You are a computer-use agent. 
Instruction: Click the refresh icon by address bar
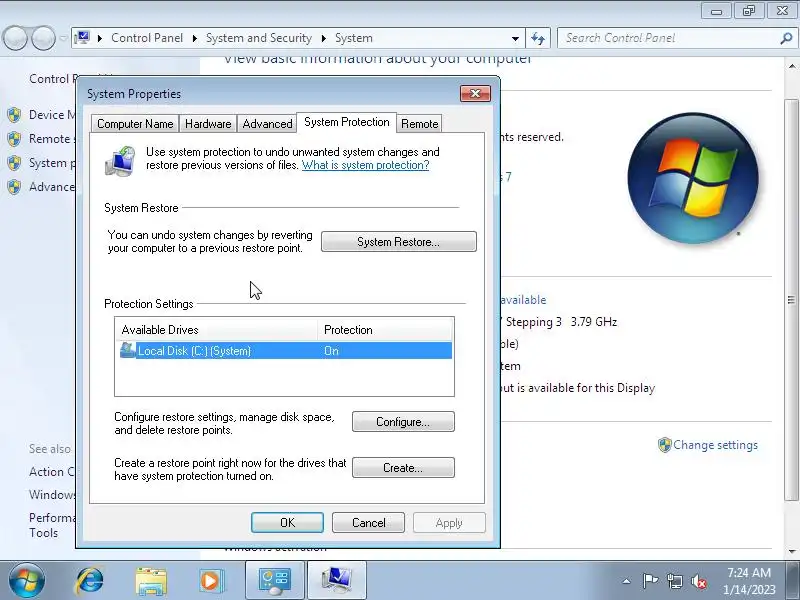tap(538, 38)
